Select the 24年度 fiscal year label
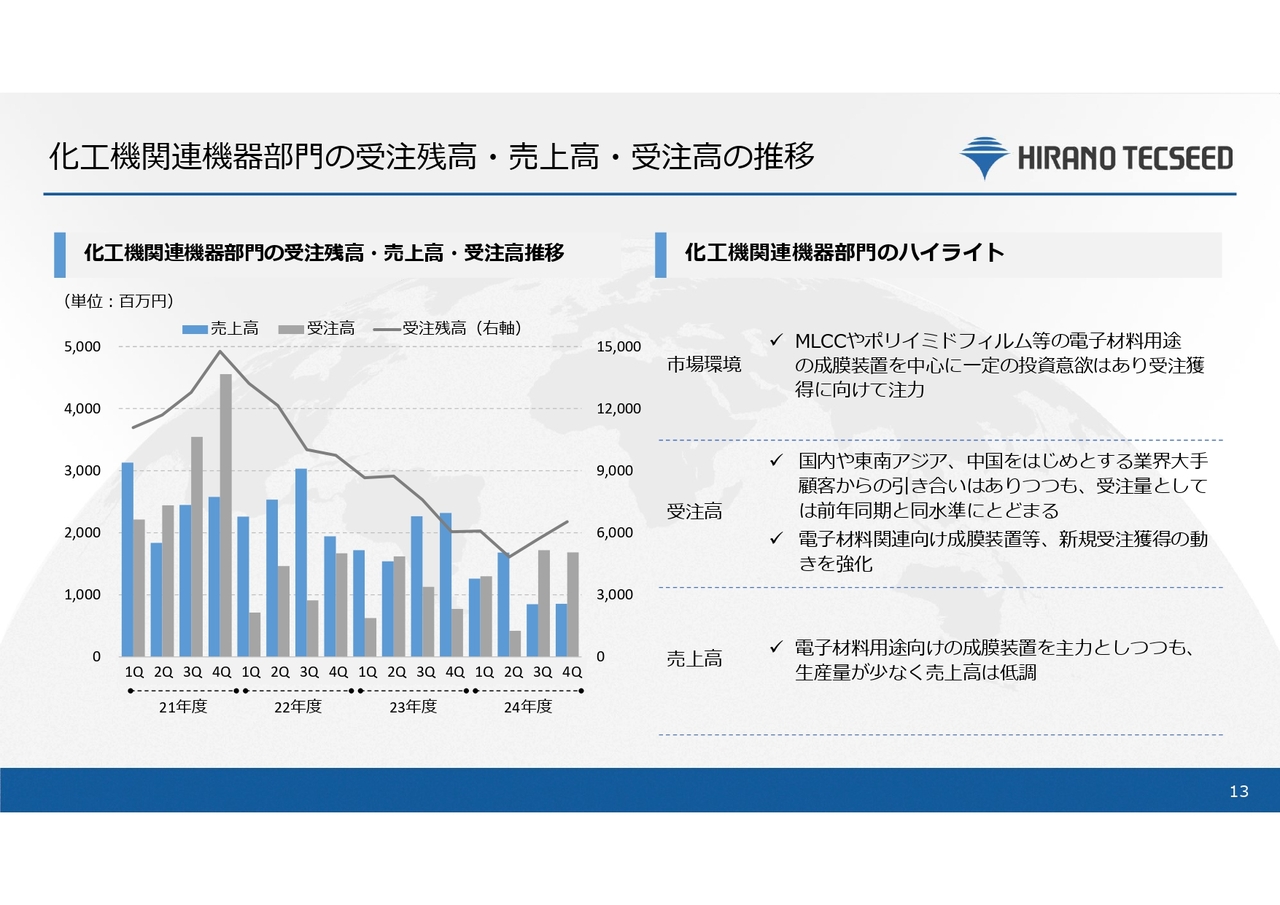Image resolution: width=1280 pixels, height=905 pixels. pyautogui.click(x=528, y=707)
